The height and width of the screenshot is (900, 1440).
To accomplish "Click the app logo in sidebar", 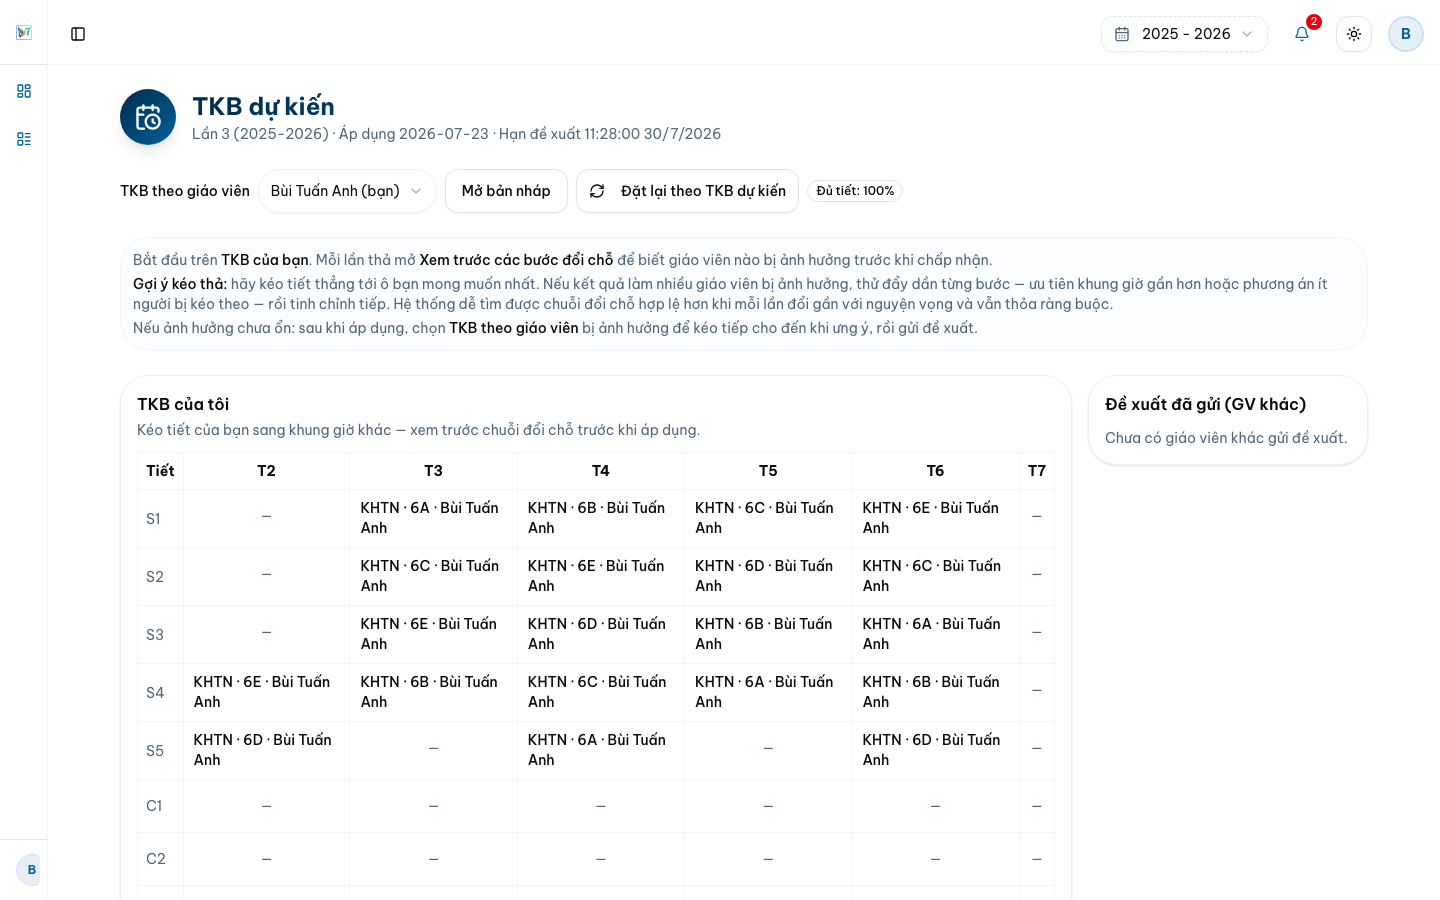I will [24, 33].
